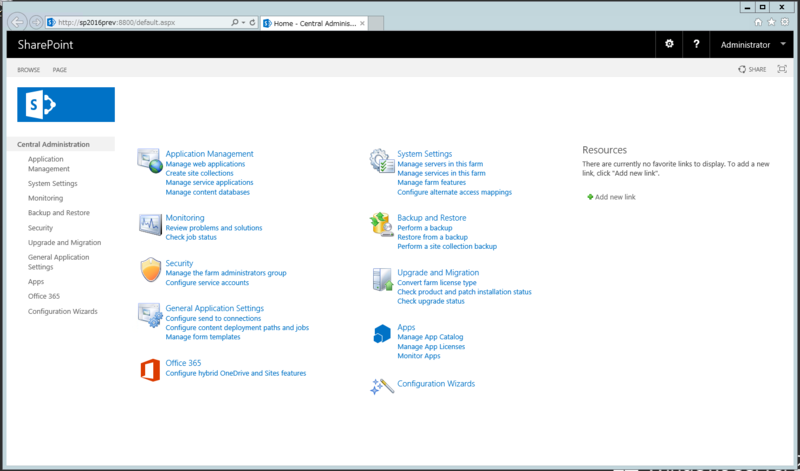The width and height of the screenshot is (800, 471).
Task: Open the help question mark icon
Action: tap(696, 44)
